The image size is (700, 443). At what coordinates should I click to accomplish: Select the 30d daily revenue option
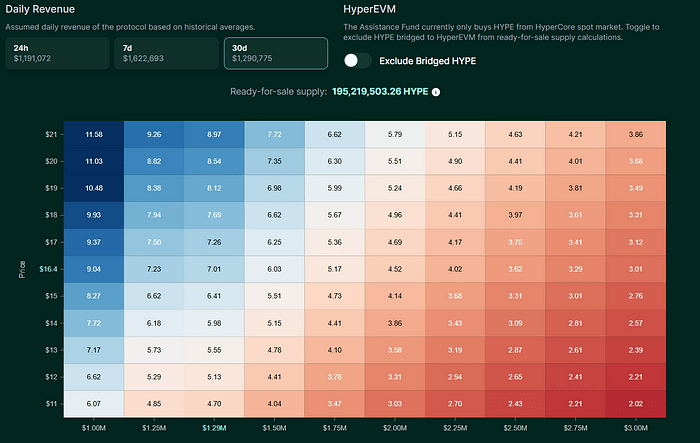click(x=276, y=53)
